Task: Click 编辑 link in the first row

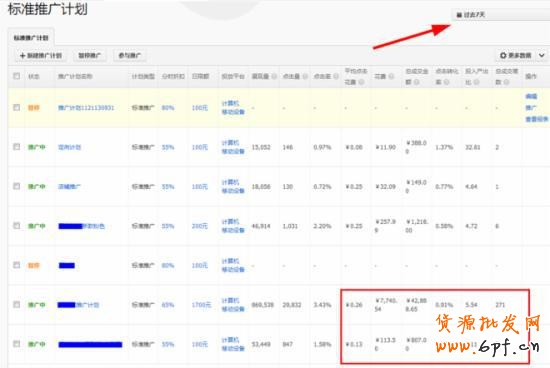Action: click(x=531, y=96)
